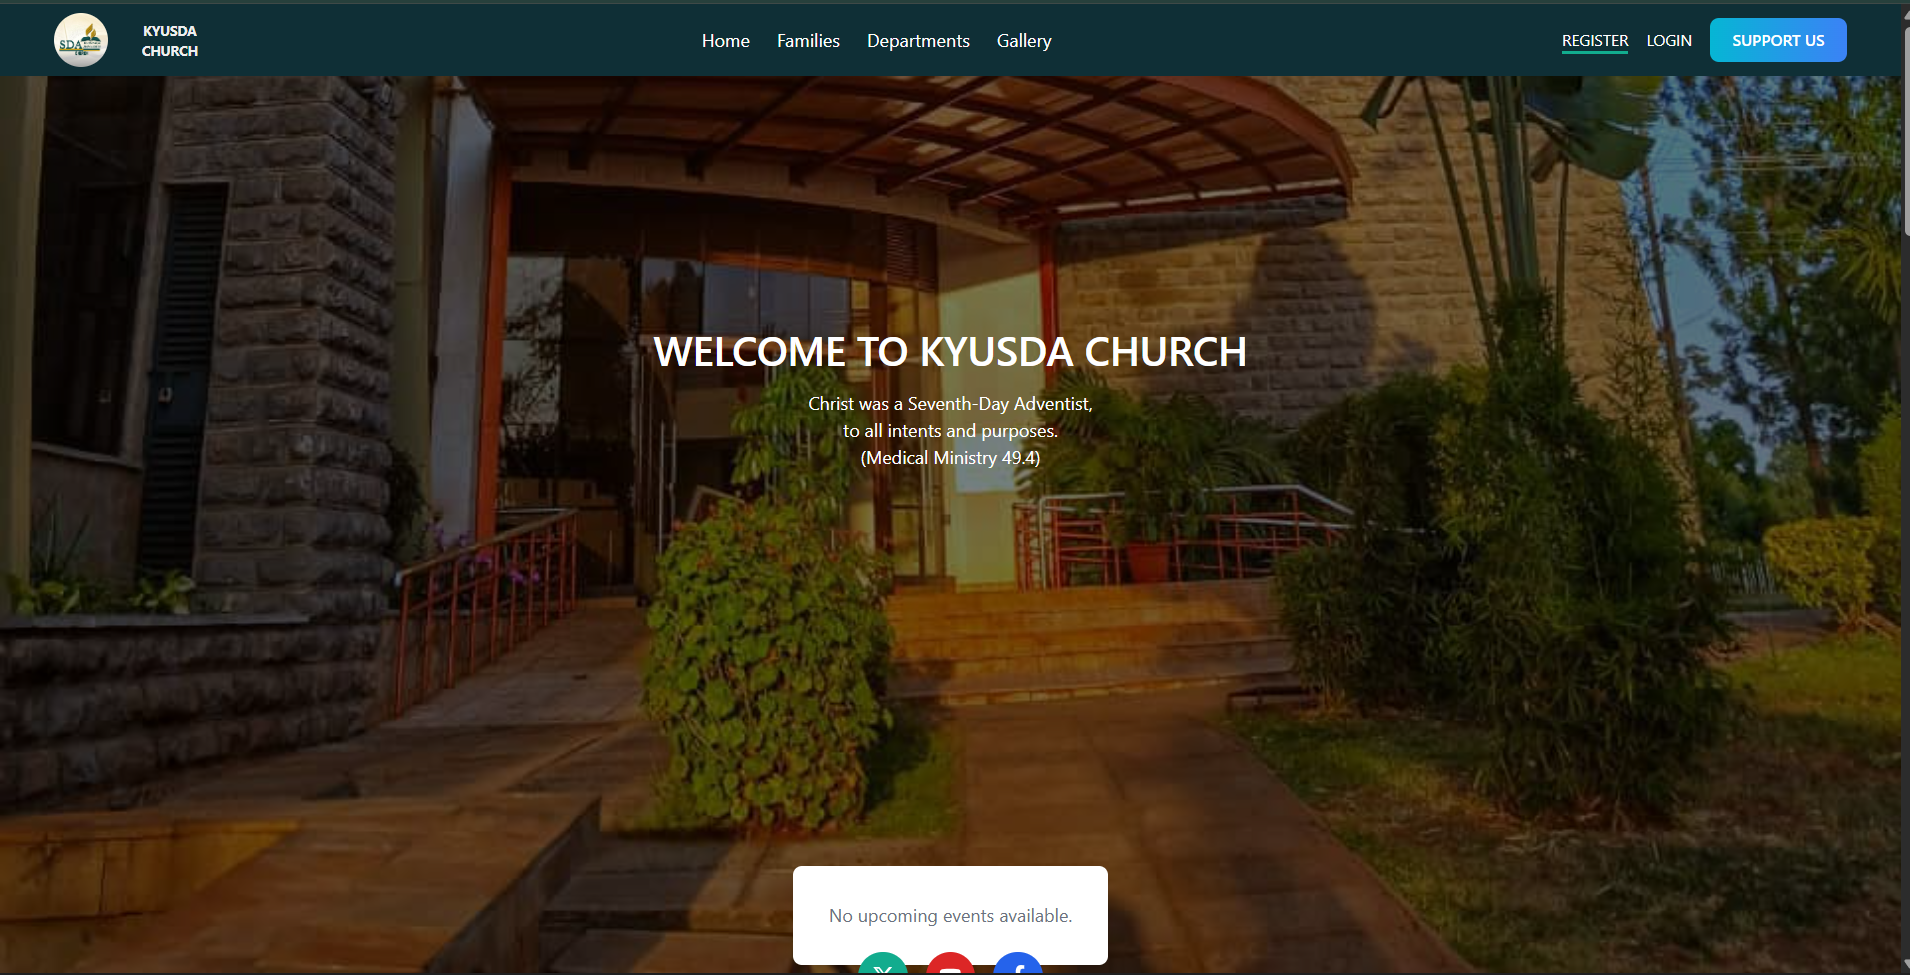Click the REGISTER link

point(1595,41)
